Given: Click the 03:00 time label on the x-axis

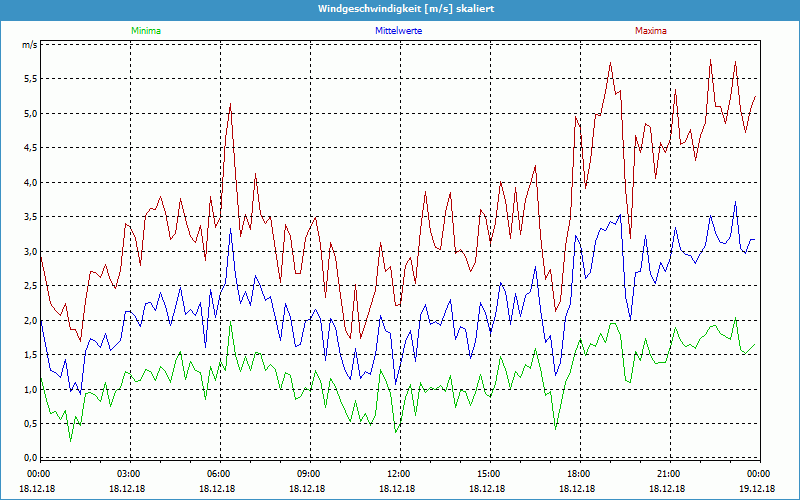Looking at the screenshot, I should click(129, 474).
